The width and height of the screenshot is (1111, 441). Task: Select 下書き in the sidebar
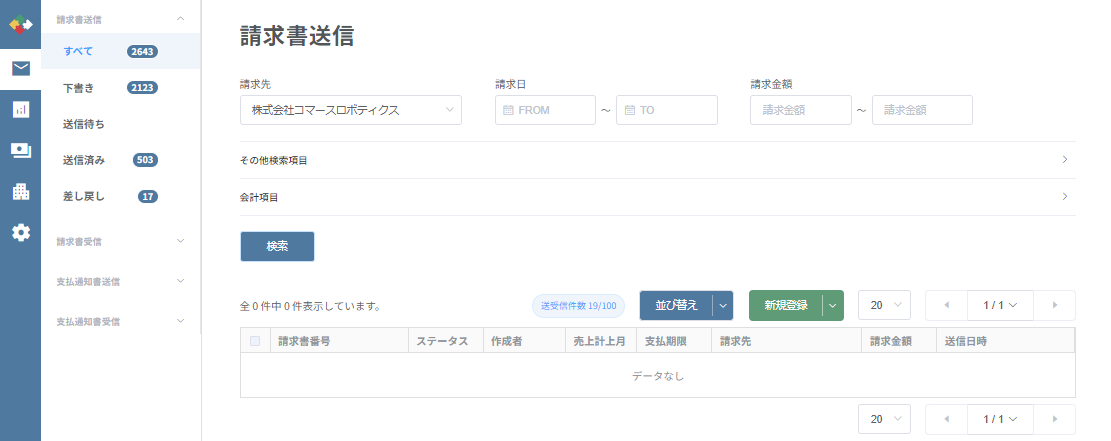[78, 88]
